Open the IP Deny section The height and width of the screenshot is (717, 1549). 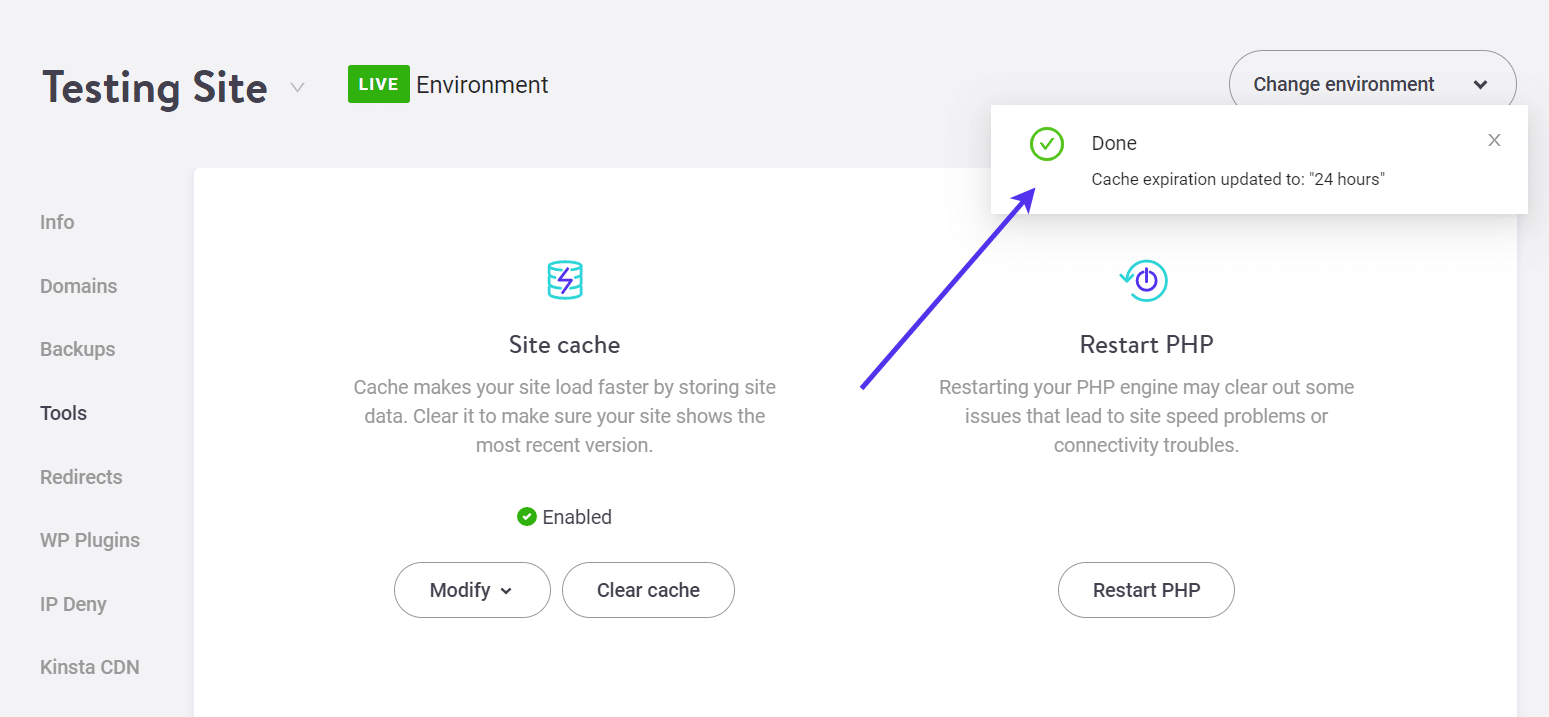(x=73, y=603)
